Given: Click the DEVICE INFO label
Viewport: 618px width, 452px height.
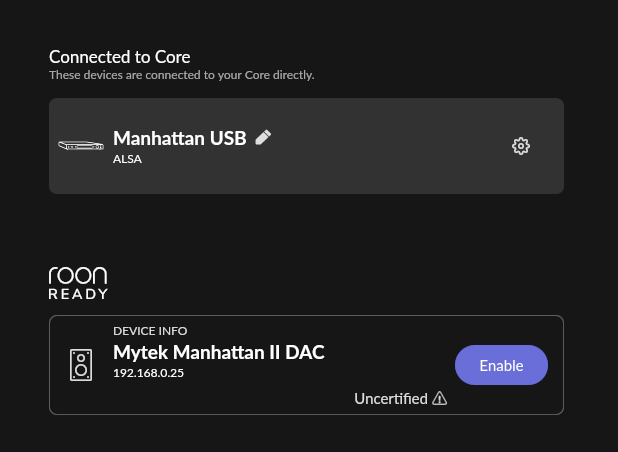Looking at the screenshot, I should [150, 331].
